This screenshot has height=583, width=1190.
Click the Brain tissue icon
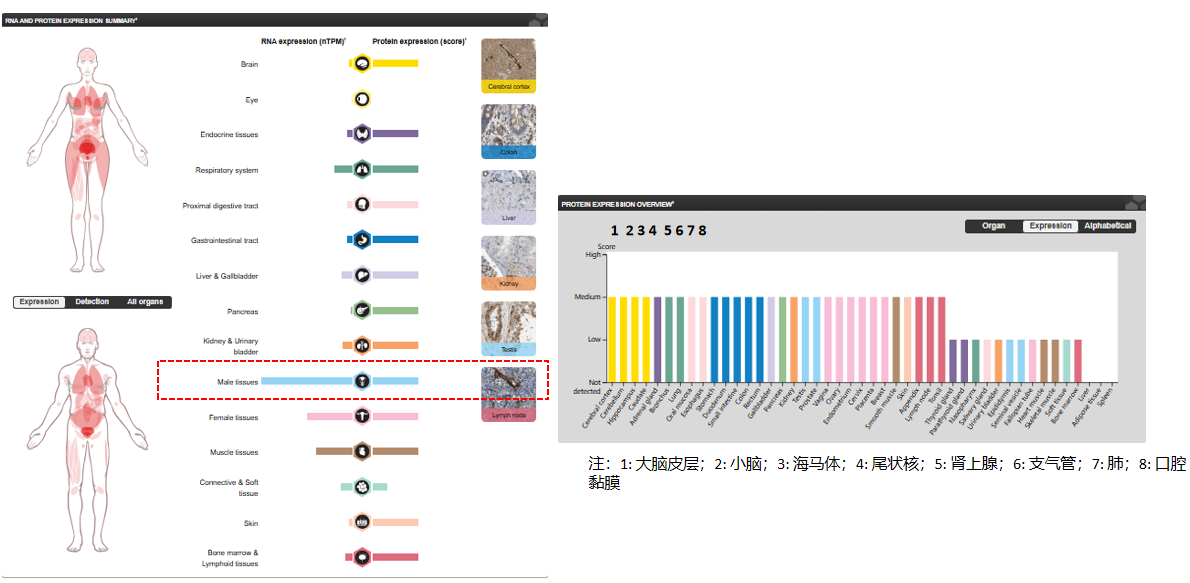pyautogui.click(x=362, y=64)
